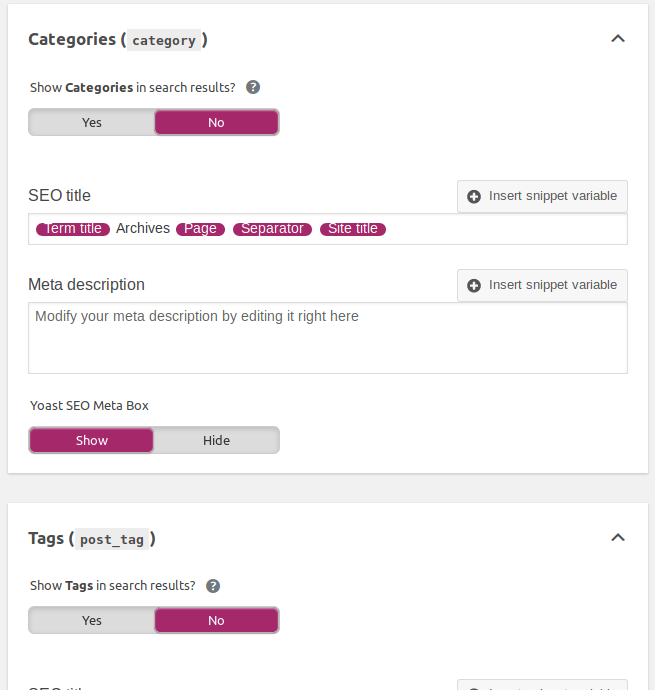
Task: Set Tags in search results to No
Action: tap(217, 620)
